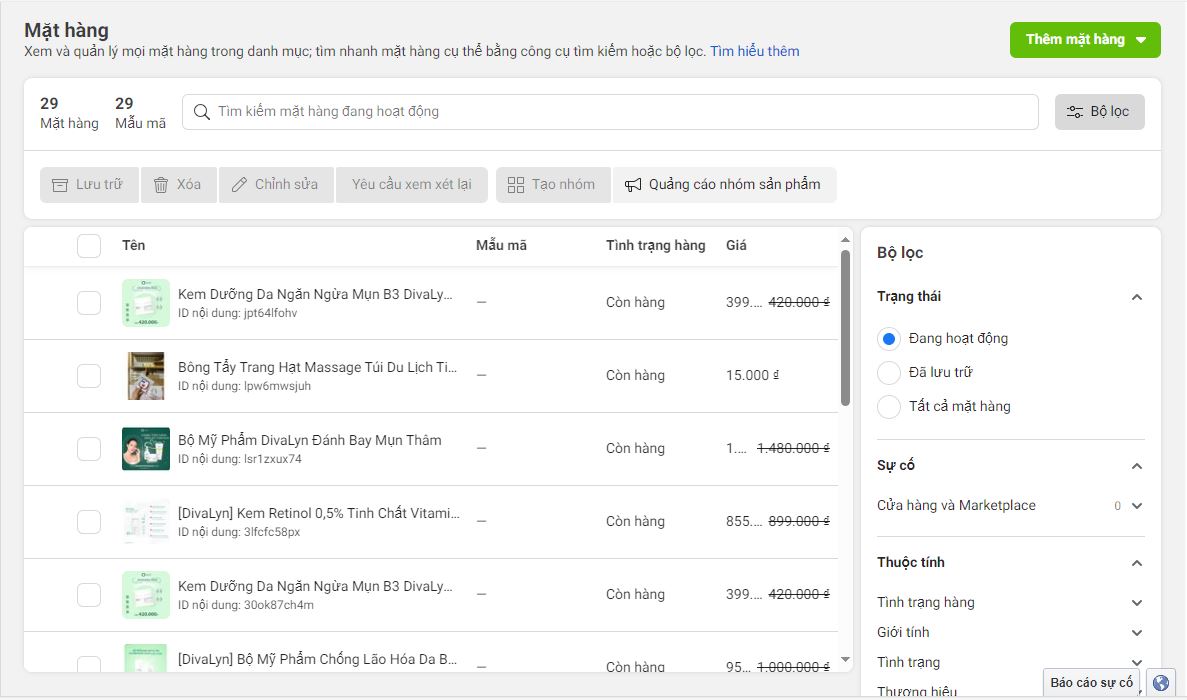Expand the Giới tính attribute filter

[1136, 633]
